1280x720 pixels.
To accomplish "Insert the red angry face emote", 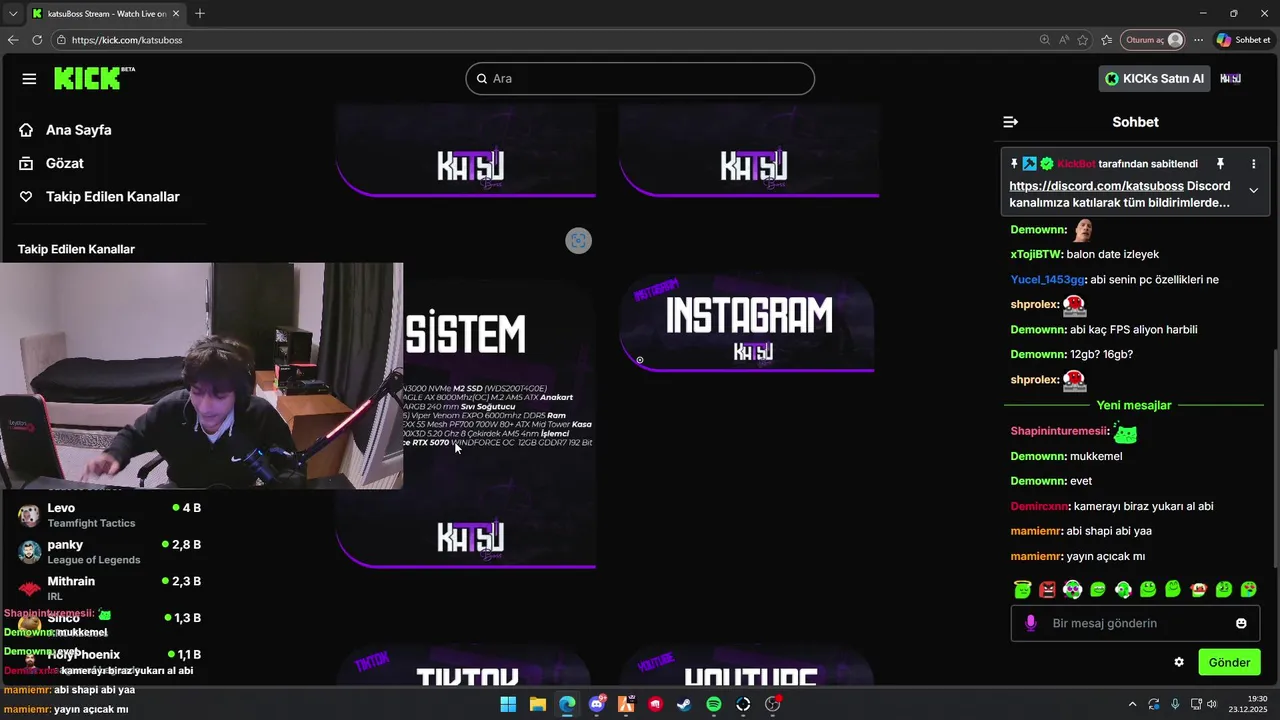I will 1047,589.
